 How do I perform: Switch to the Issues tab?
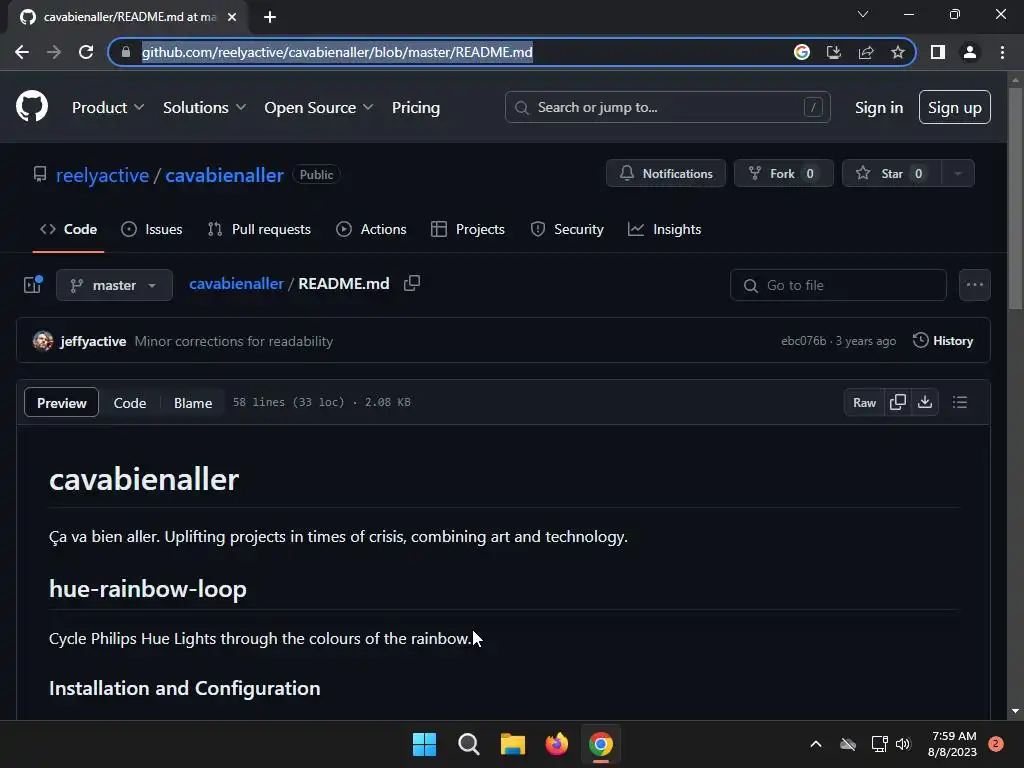coord(152,229)
